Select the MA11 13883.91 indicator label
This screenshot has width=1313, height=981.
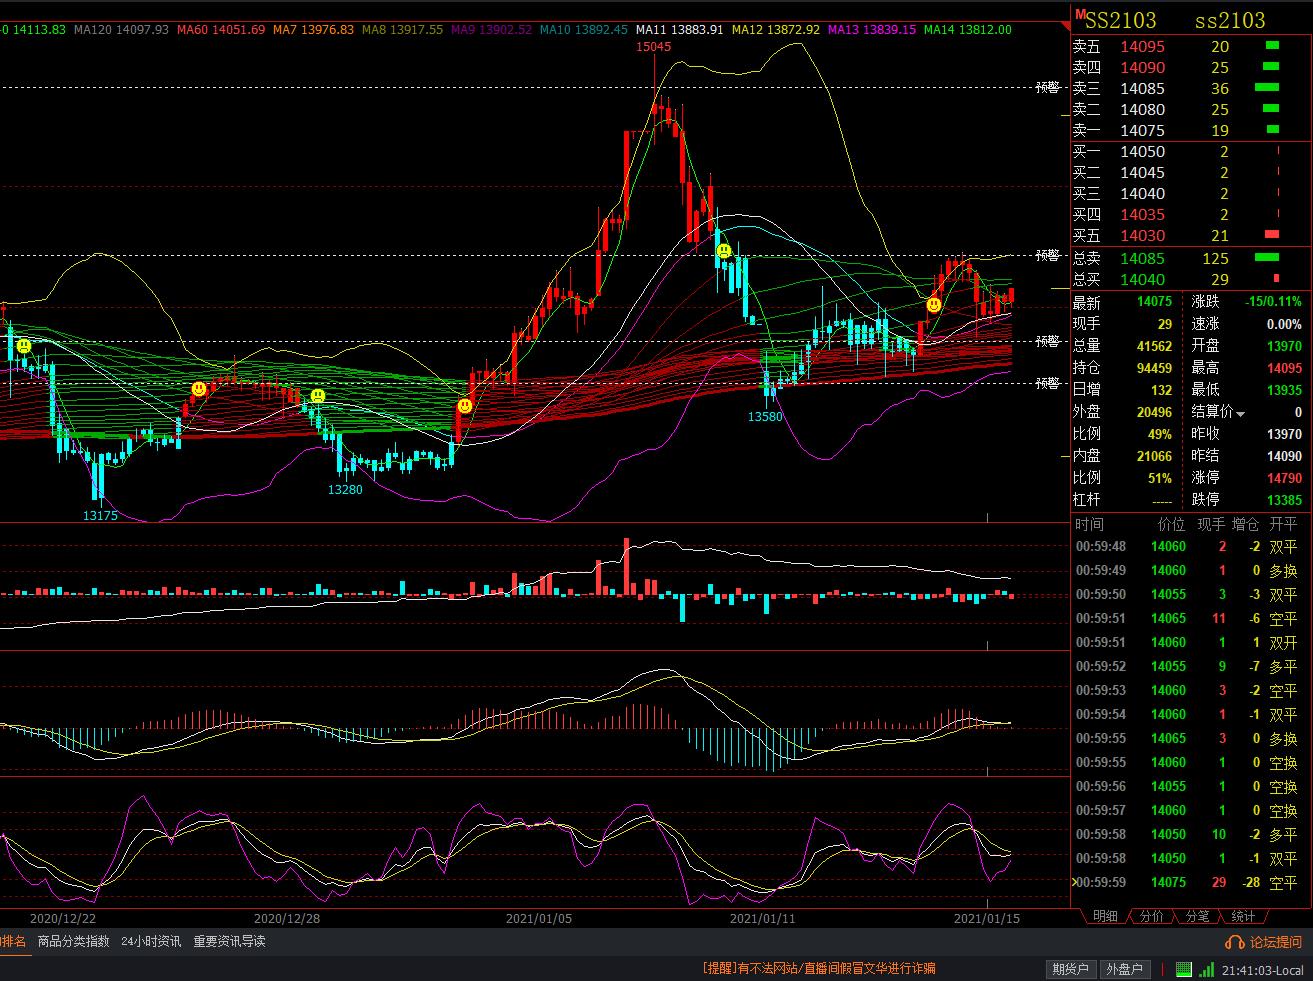(679, 30)
